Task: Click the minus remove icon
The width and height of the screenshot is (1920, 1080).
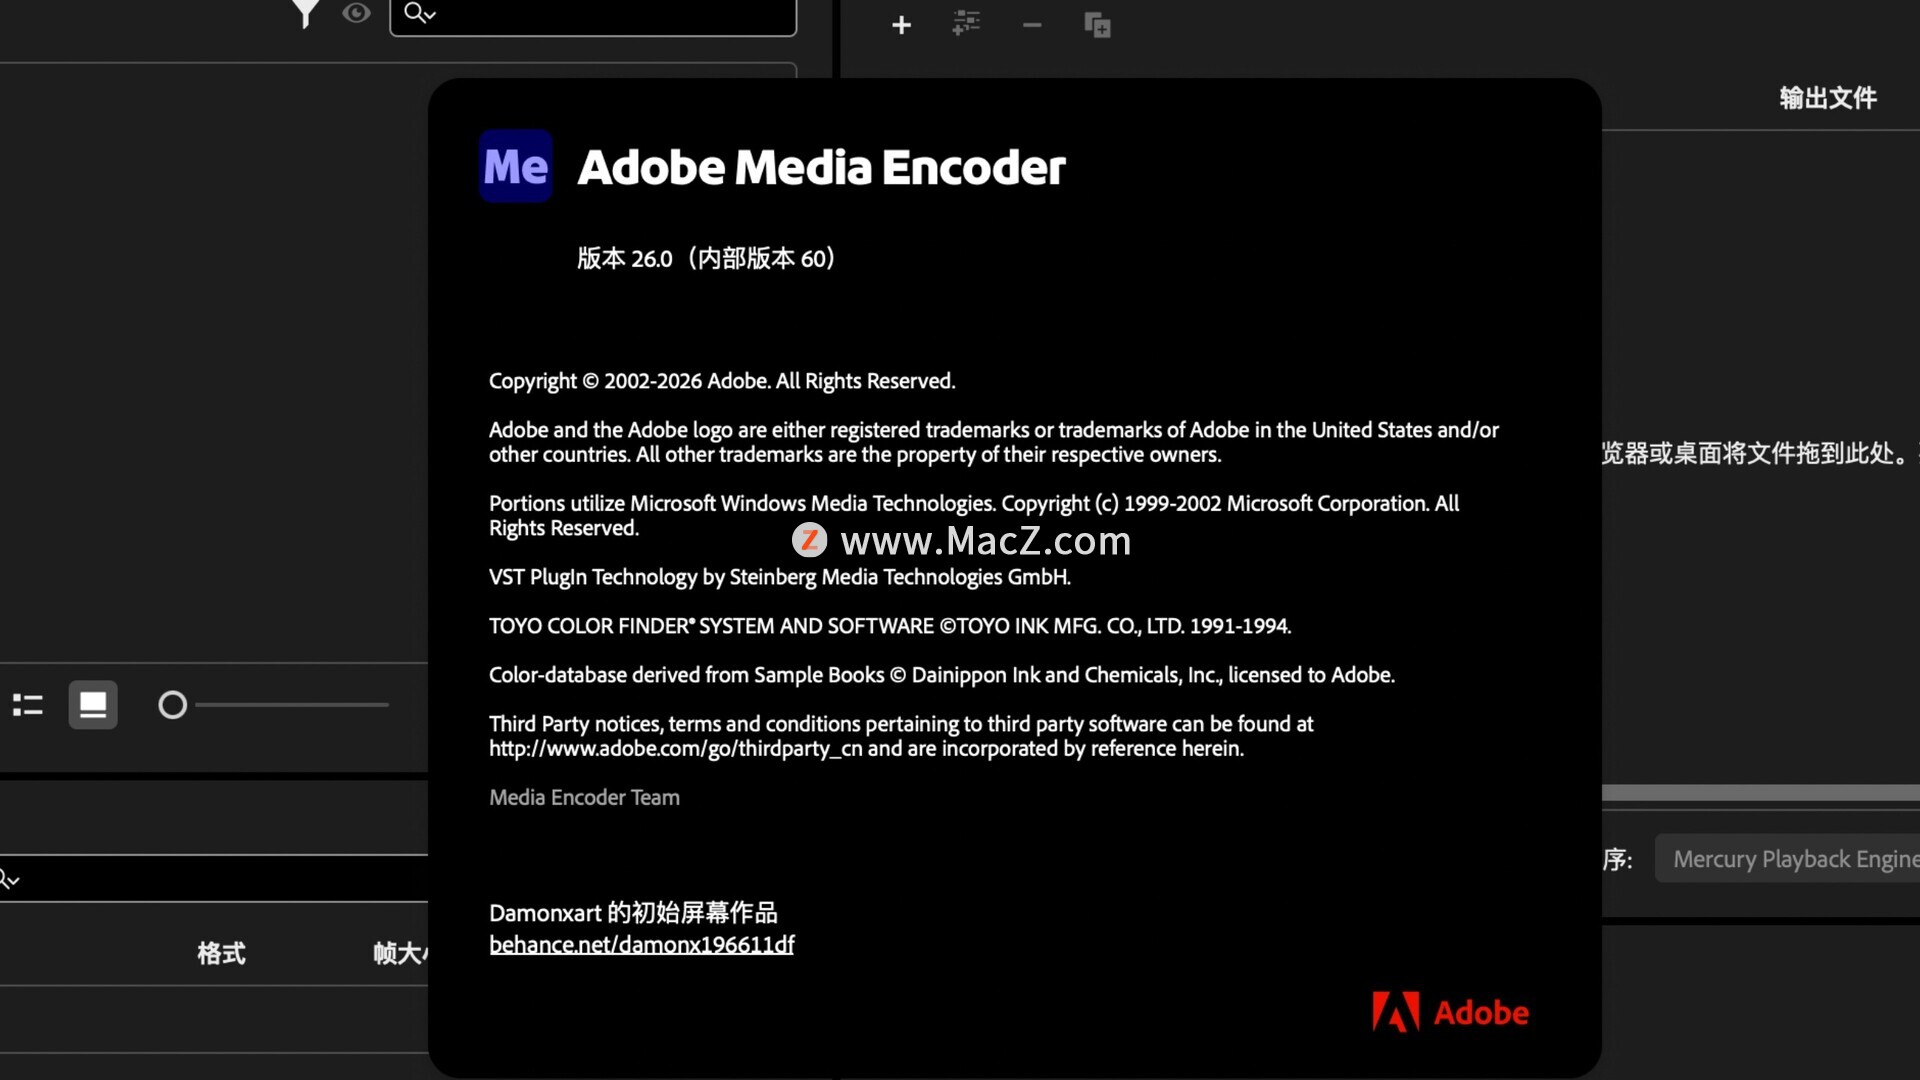Action: (x=1032, y=25)
